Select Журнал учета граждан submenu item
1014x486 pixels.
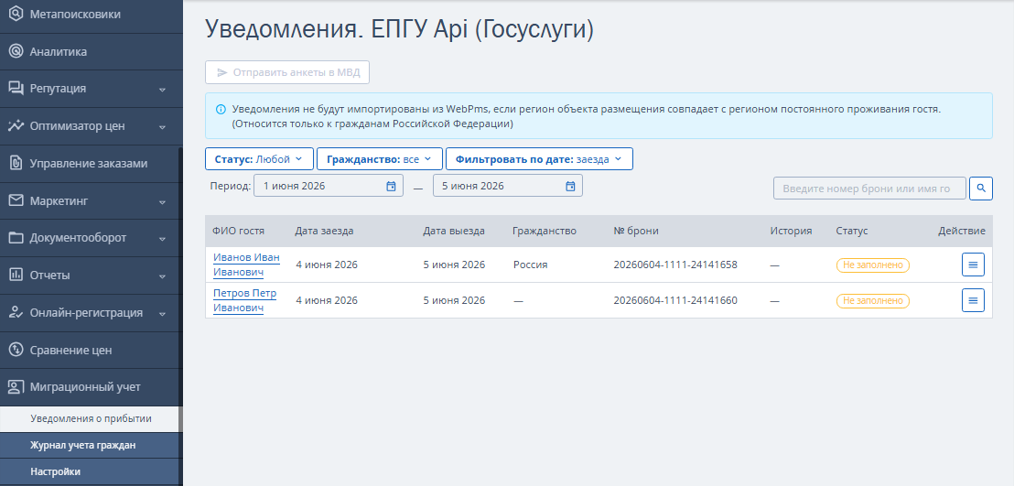coord(91,445)
